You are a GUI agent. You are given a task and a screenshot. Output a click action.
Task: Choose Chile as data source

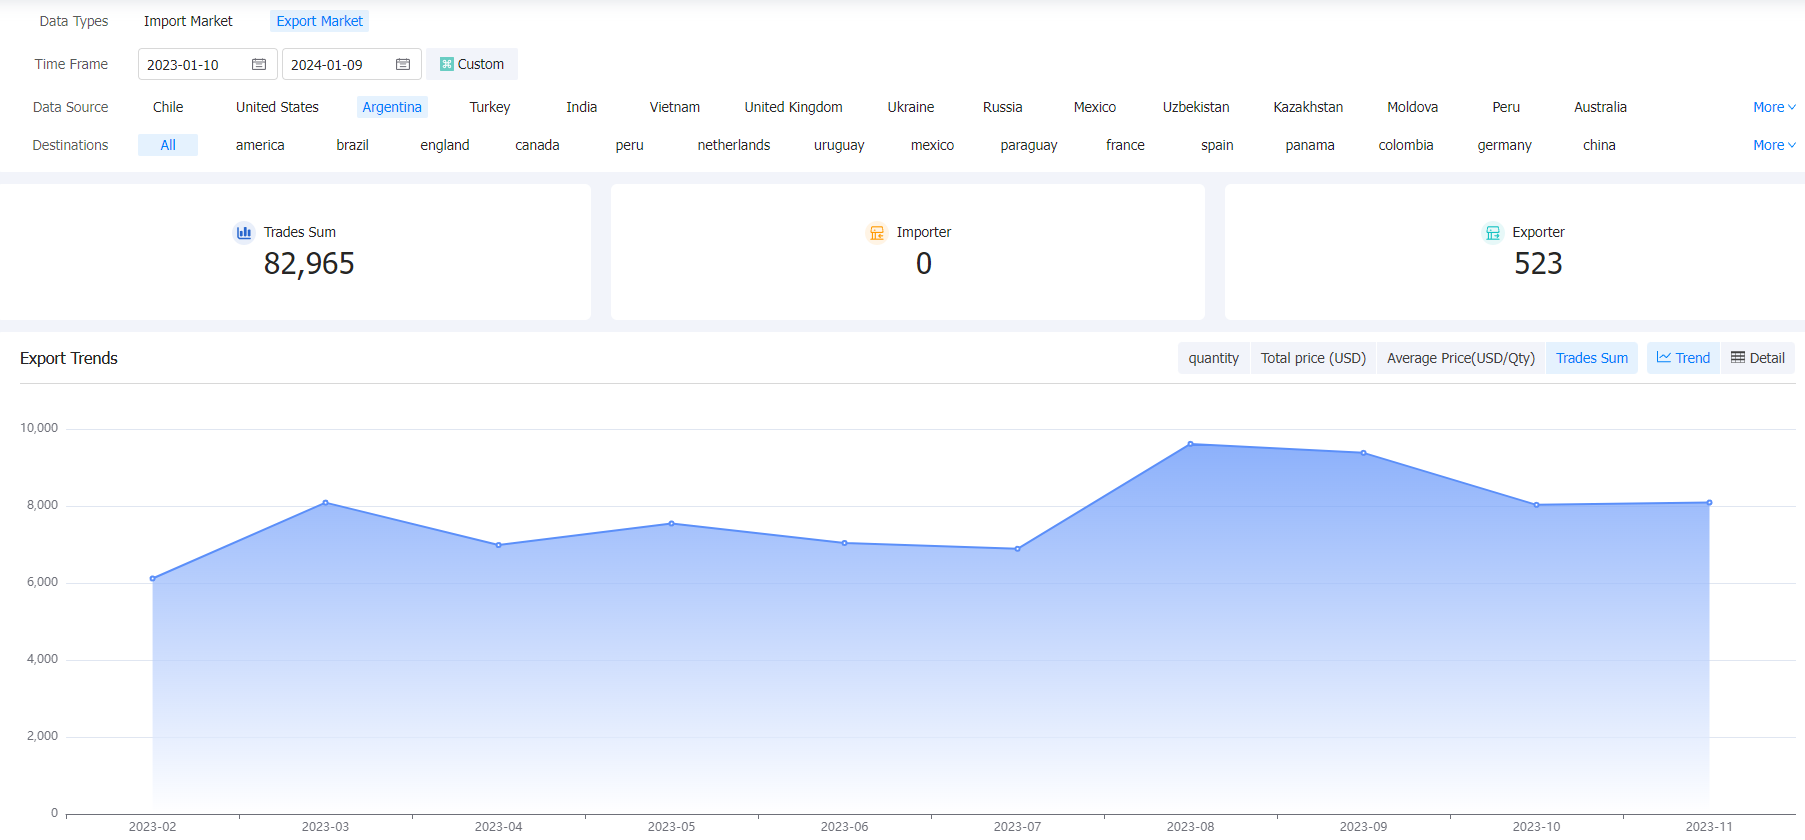[x=168, y=107]
